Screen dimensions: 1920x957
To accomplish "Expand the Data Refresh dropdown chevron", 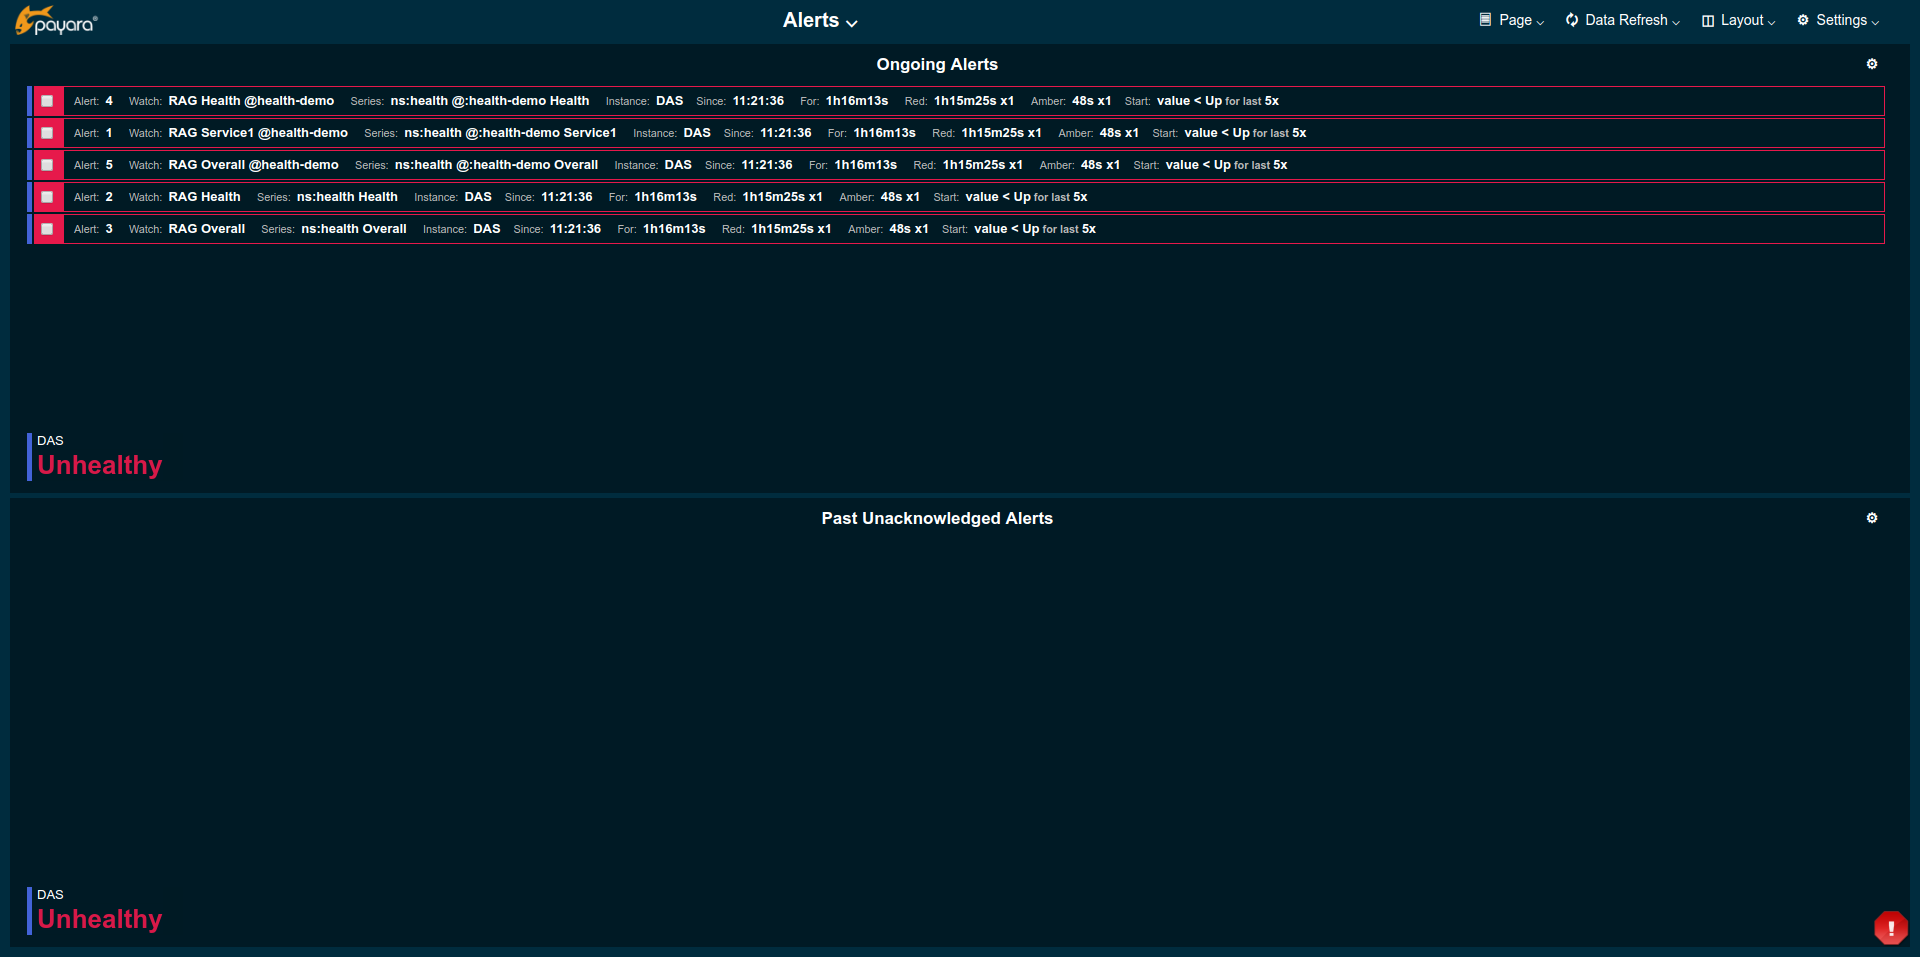I will 1676,22.
